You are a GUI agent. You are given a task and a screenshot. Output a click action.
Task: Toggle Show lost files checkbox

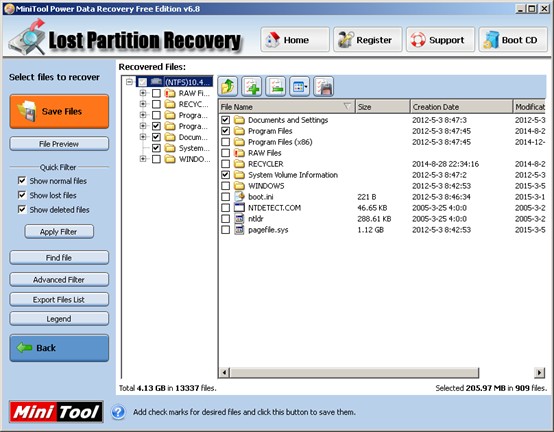point(22,195)
